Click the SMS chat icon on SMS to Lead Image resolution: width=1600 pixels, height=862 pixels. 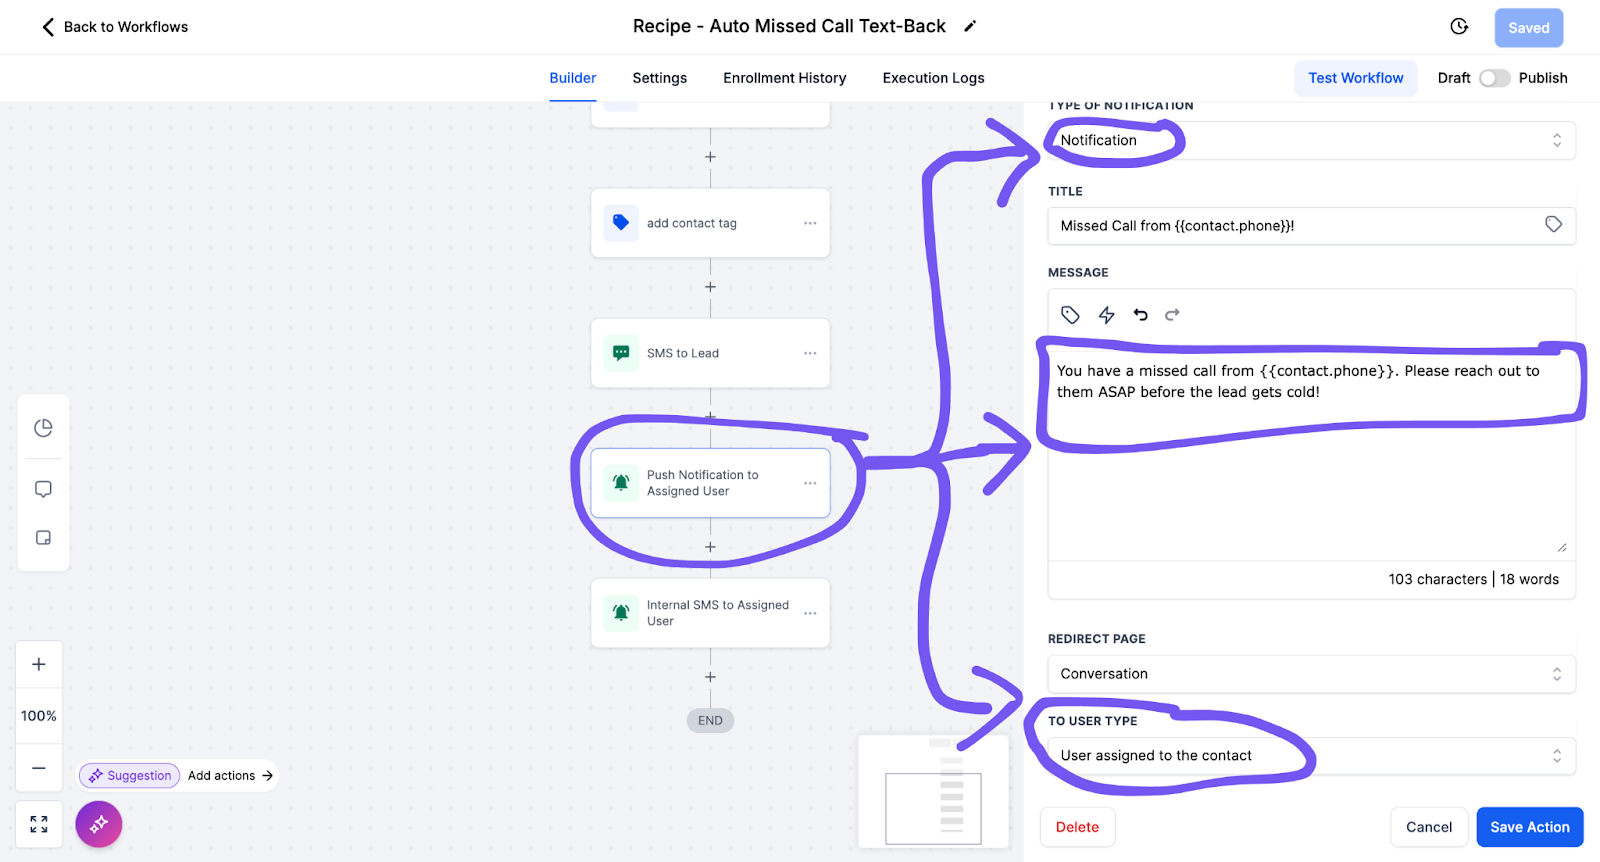click(621, 353)
